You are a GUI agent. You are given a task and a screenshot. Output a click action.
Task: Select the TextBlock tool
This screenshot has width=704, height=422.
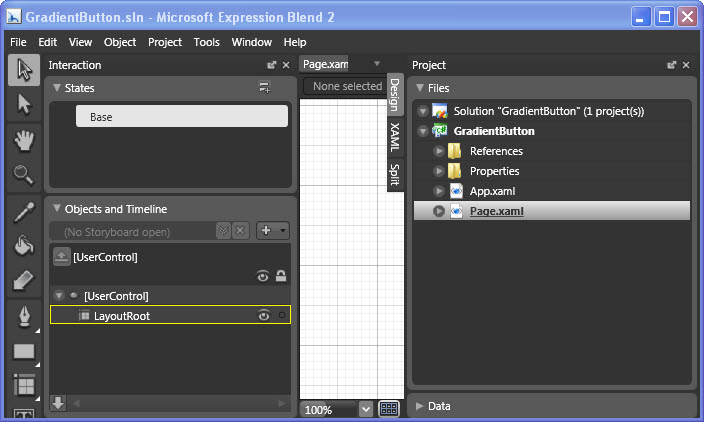(x=24, y=413)
